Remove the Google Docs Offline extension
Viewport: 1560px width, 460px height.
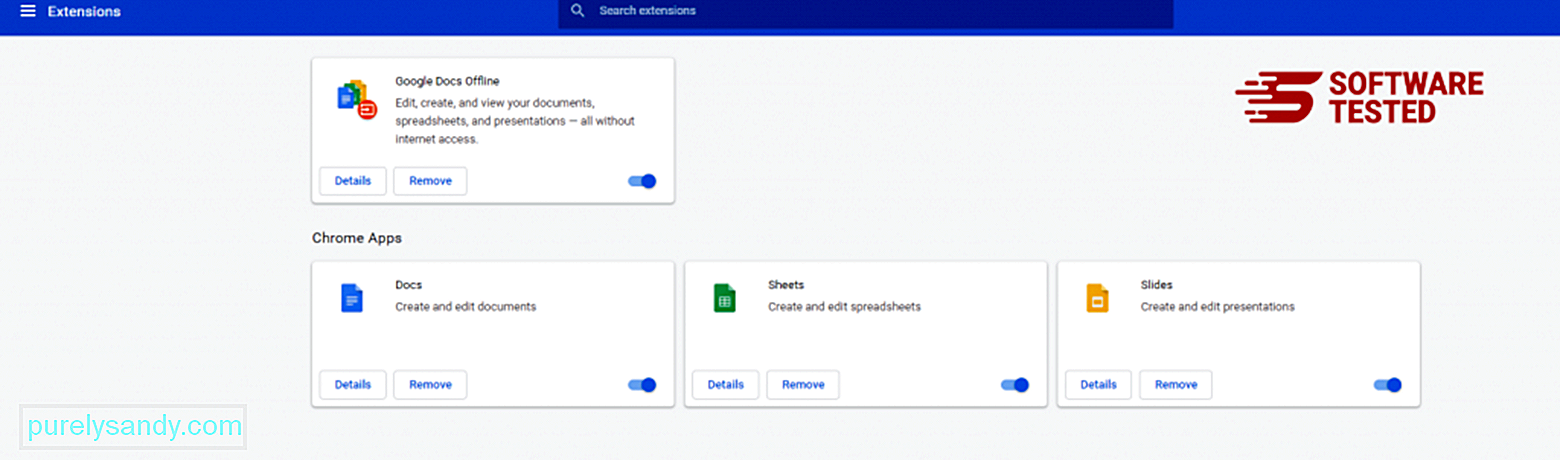(430, 181)
